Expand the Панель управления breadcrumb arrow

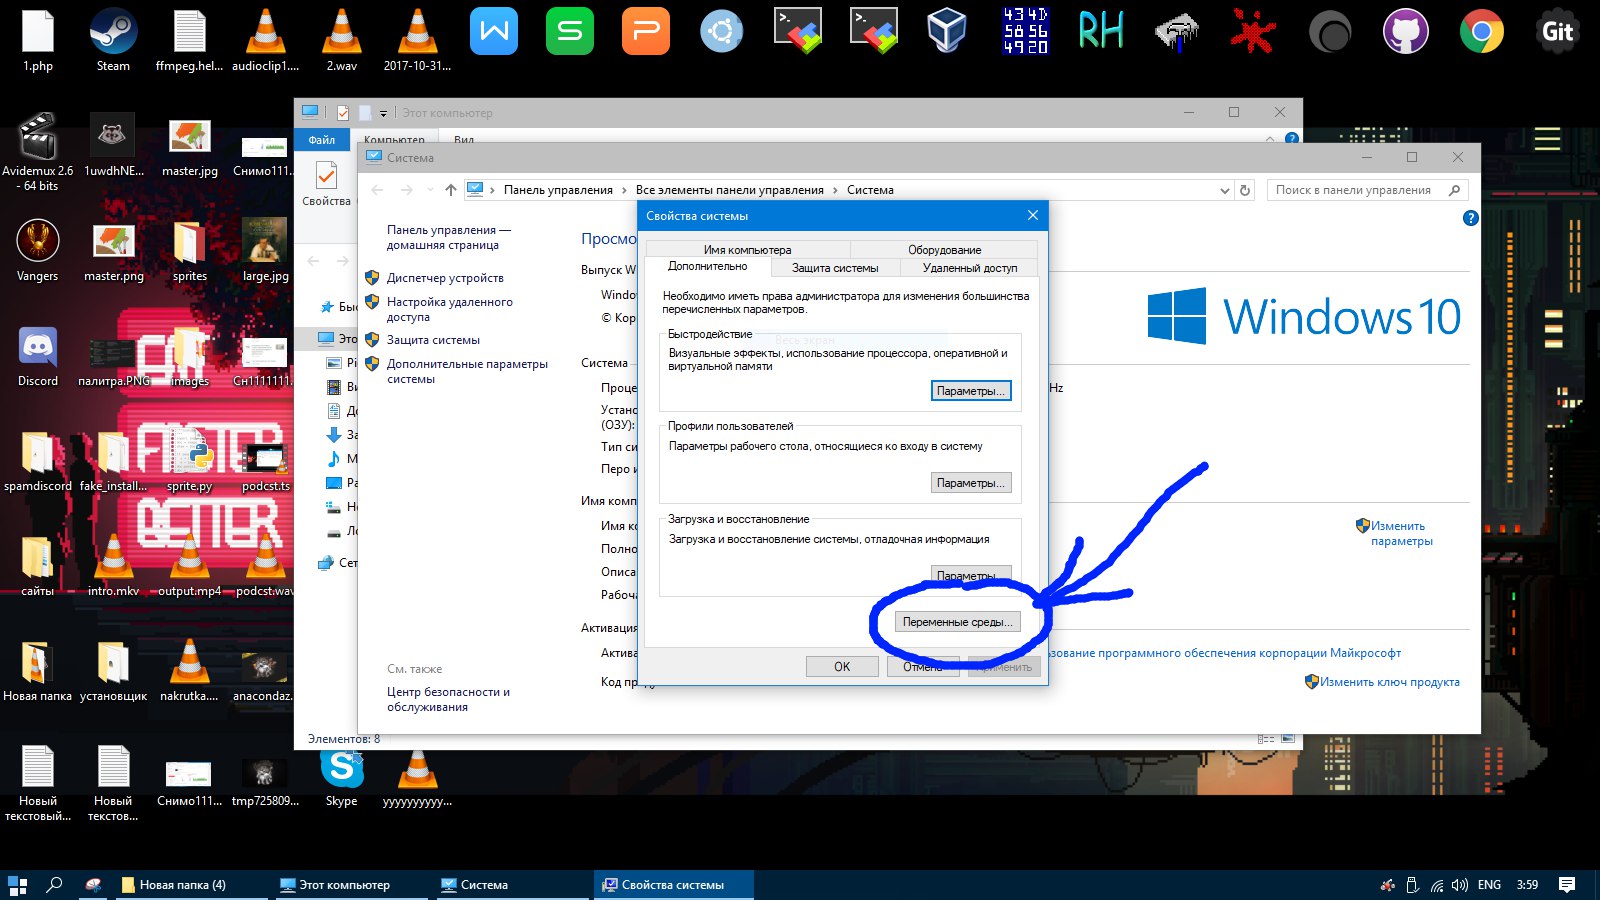[x=625, y=190]
